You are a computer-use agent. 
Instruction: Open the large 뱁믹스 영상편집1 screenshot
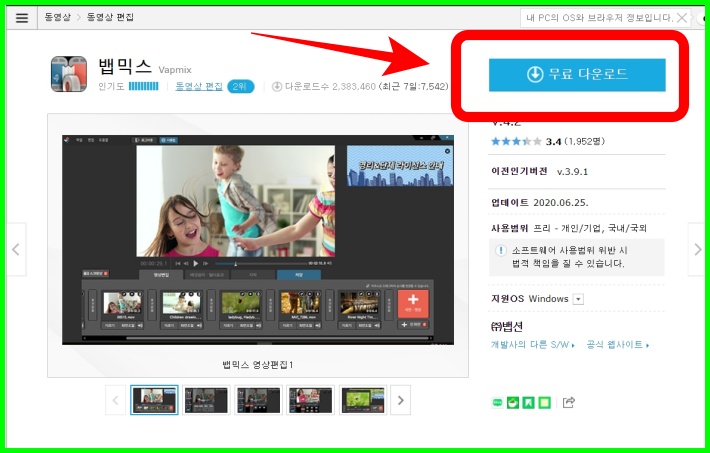(258, 240)
